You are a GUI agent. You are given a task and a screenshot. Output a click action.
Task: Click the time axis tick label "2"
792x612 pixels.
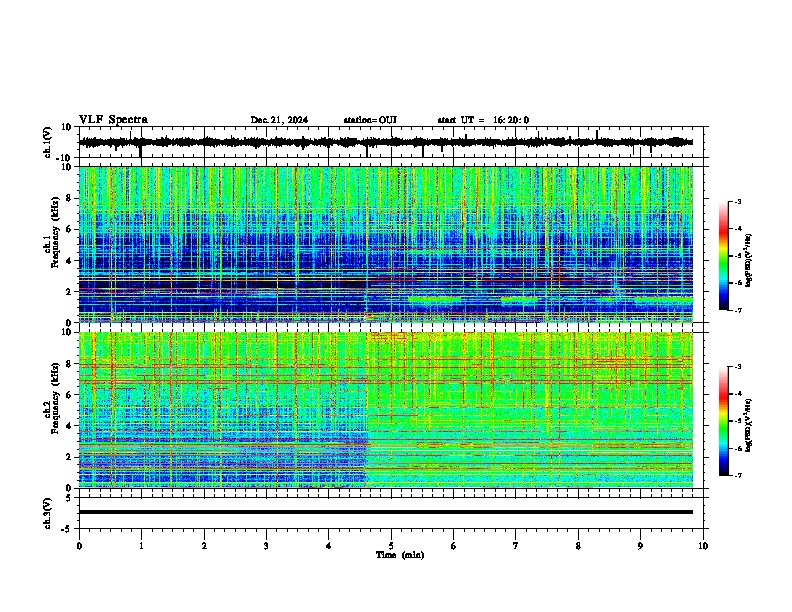[204, 546]
